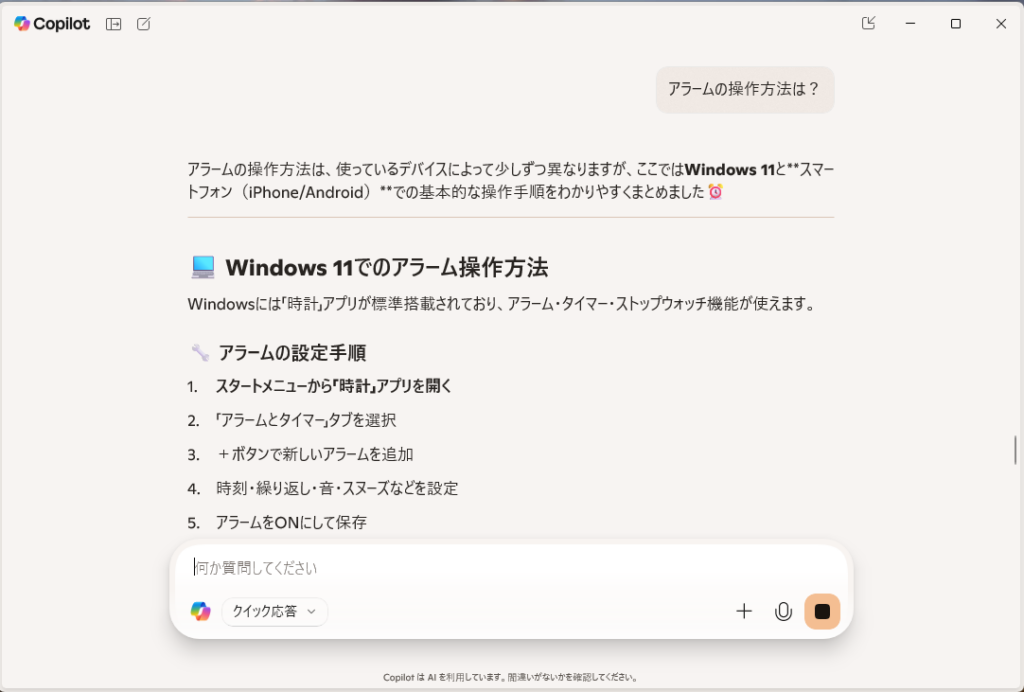This screenshot has width=1024, height=692.
Task: Focus the 何か質問してください input field
Action: point(511,568)
